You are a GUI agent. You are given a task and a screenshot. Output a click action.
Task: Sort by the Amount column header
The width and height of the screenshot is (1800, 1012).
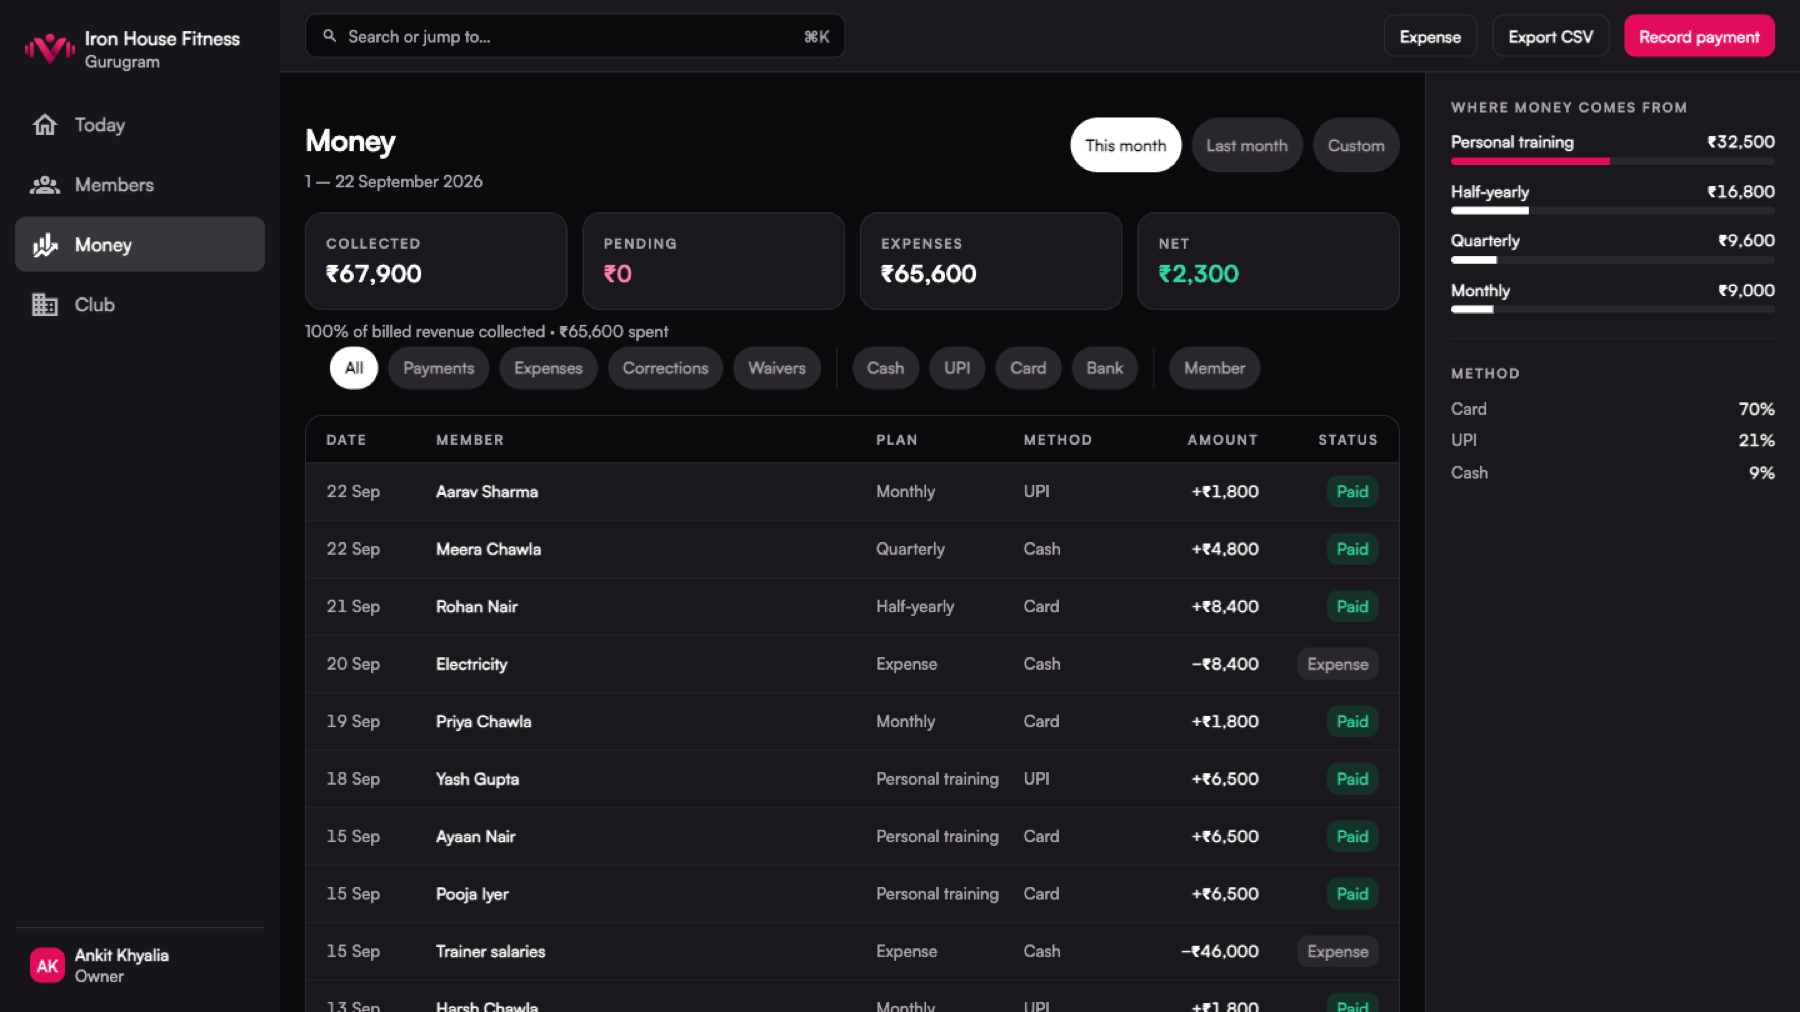(x=1222, y=440)
